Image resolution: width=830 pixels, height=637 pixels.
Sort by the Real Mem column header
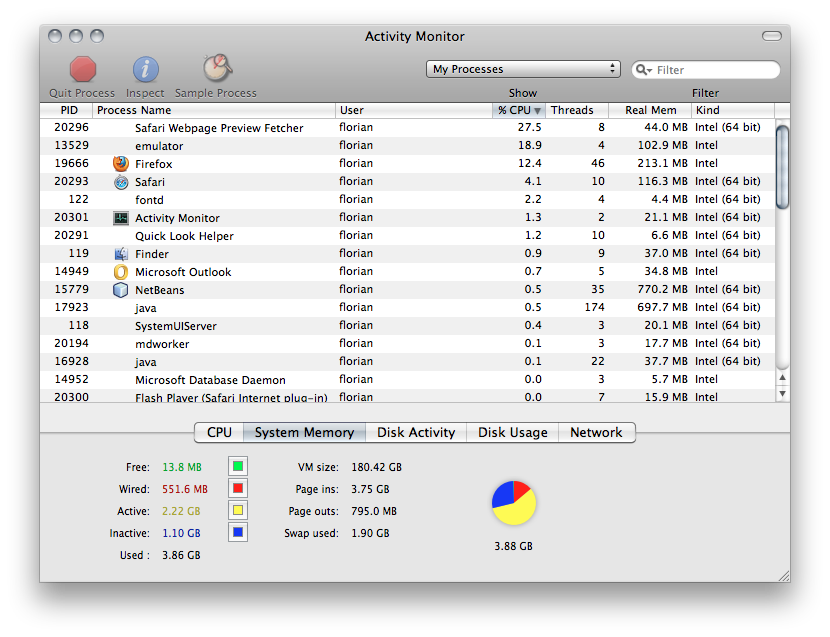[650, 110]
